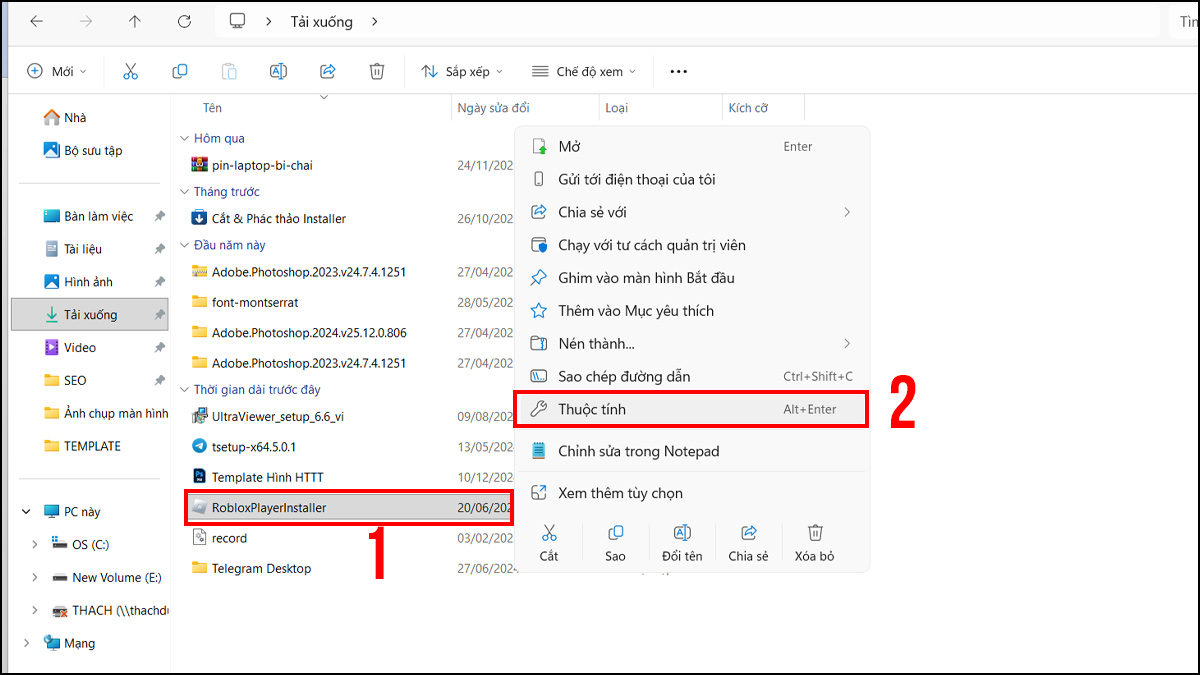Click the Share icon in the toolbar
This screenshot has height=675, width=1200.
tap(328, 71)
